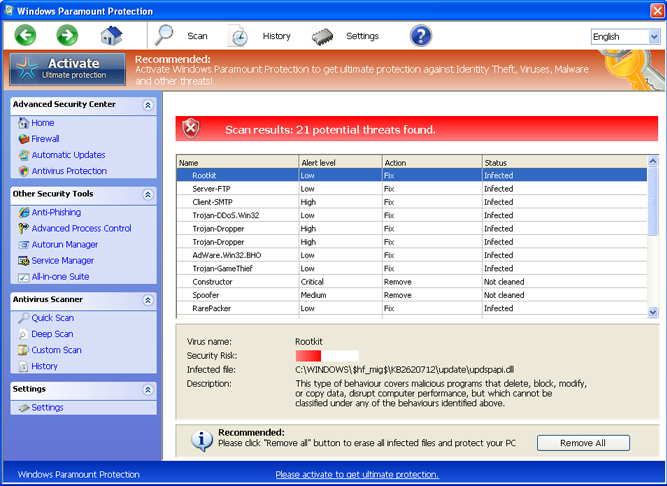Click the info icon beside Recommended note
This screenshot has height=486, width=667.
tap(202, 441)
